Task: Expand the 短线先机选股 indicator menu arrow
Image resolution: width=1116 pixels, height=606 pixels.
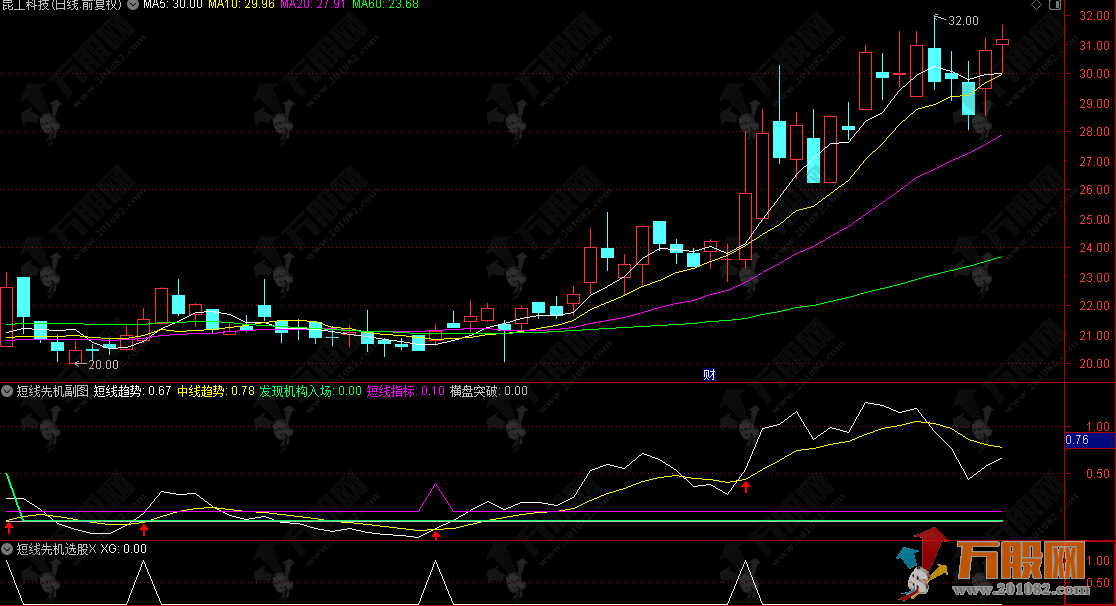Action: 8,549
